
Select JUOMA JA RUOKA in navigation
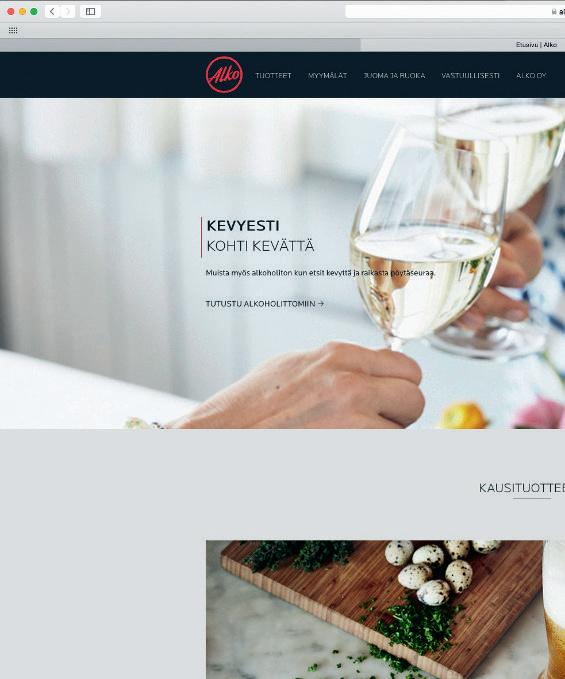(x=394, y=75)
